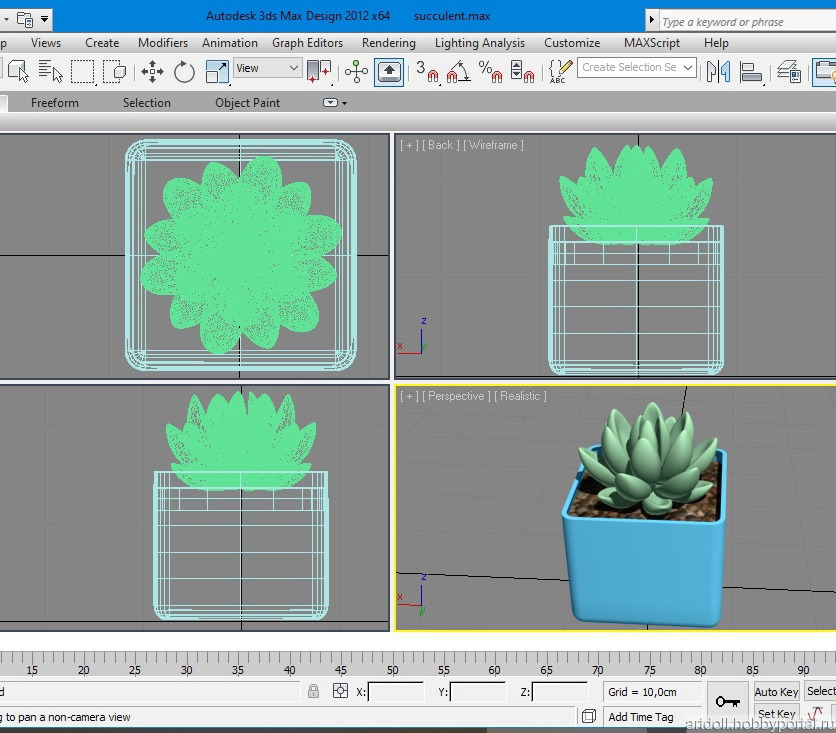Switch to the Object Paint tab

coord(247,103)
